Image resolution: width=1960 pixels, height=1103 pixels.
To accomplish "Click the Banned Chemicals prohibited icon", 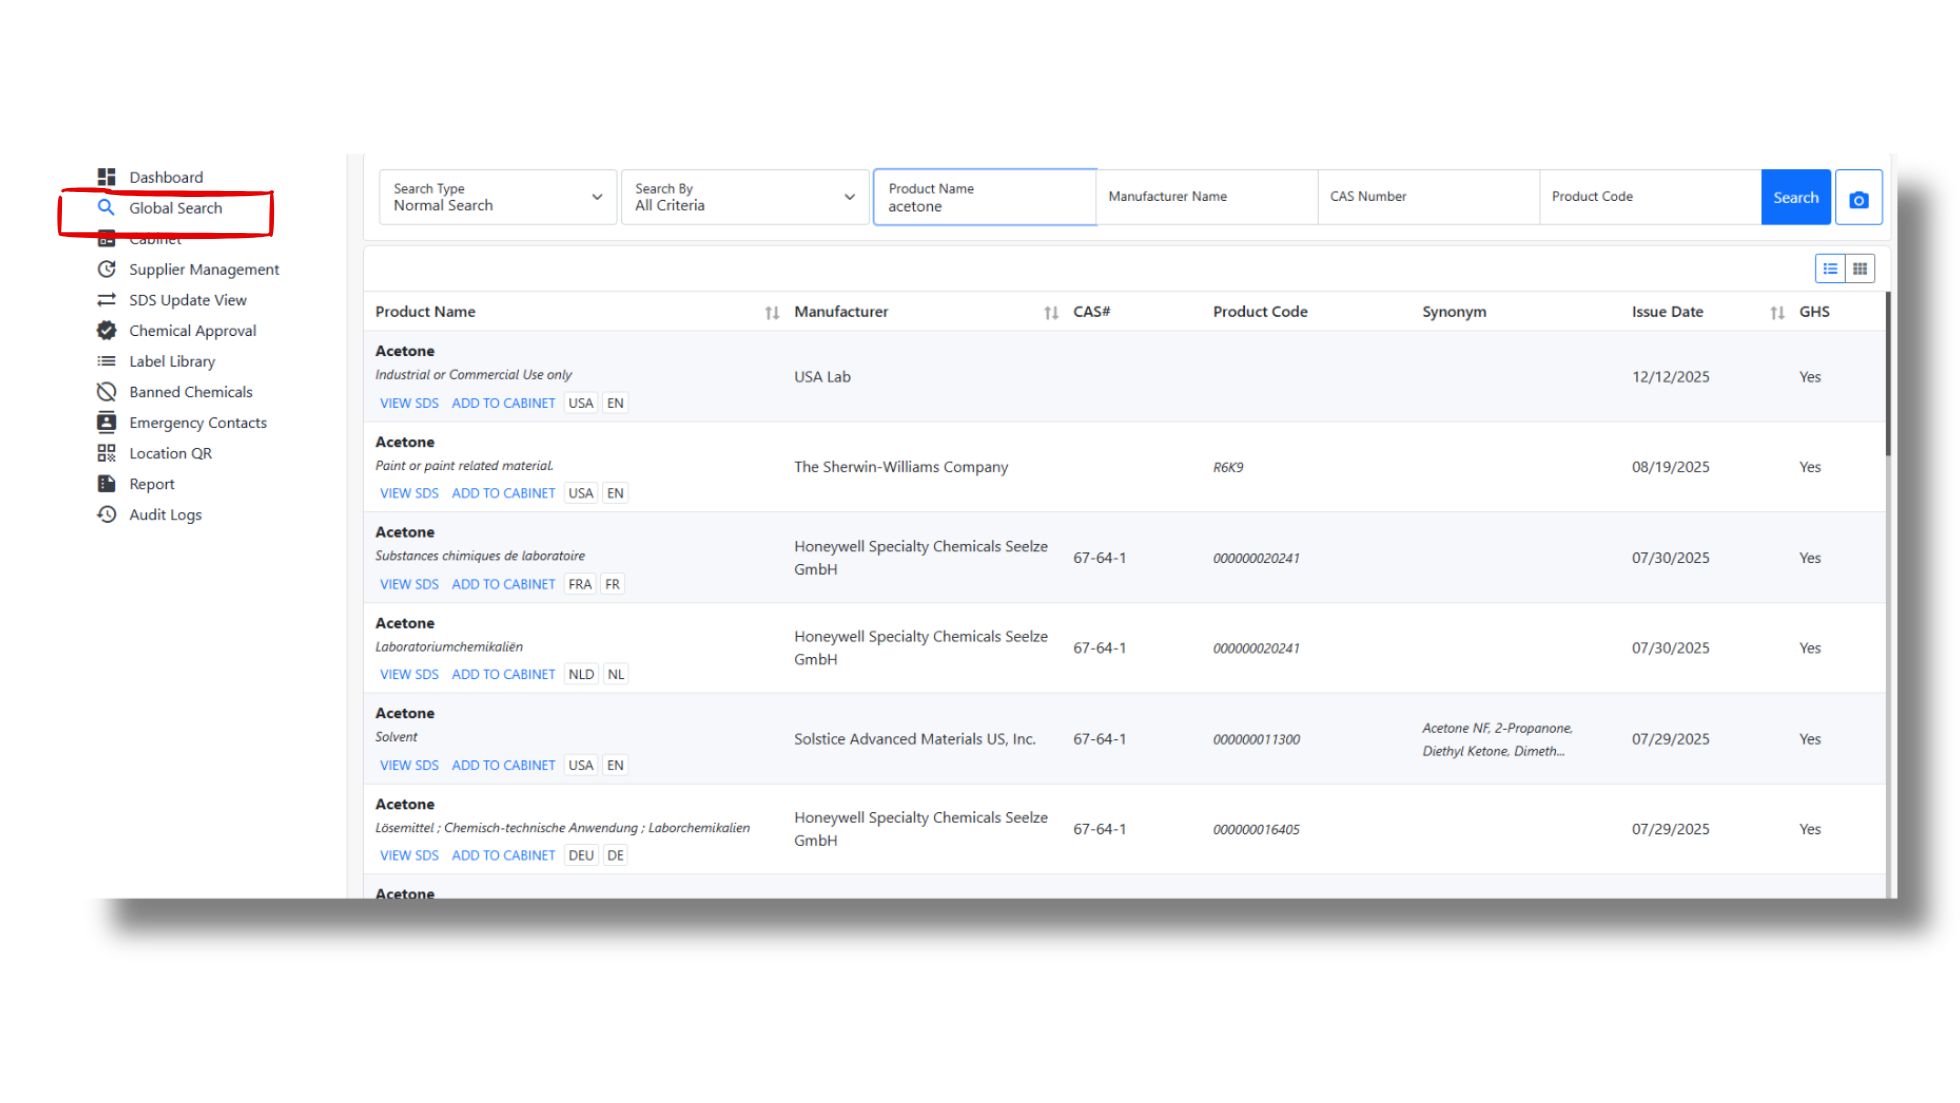I will click(106, 392).
